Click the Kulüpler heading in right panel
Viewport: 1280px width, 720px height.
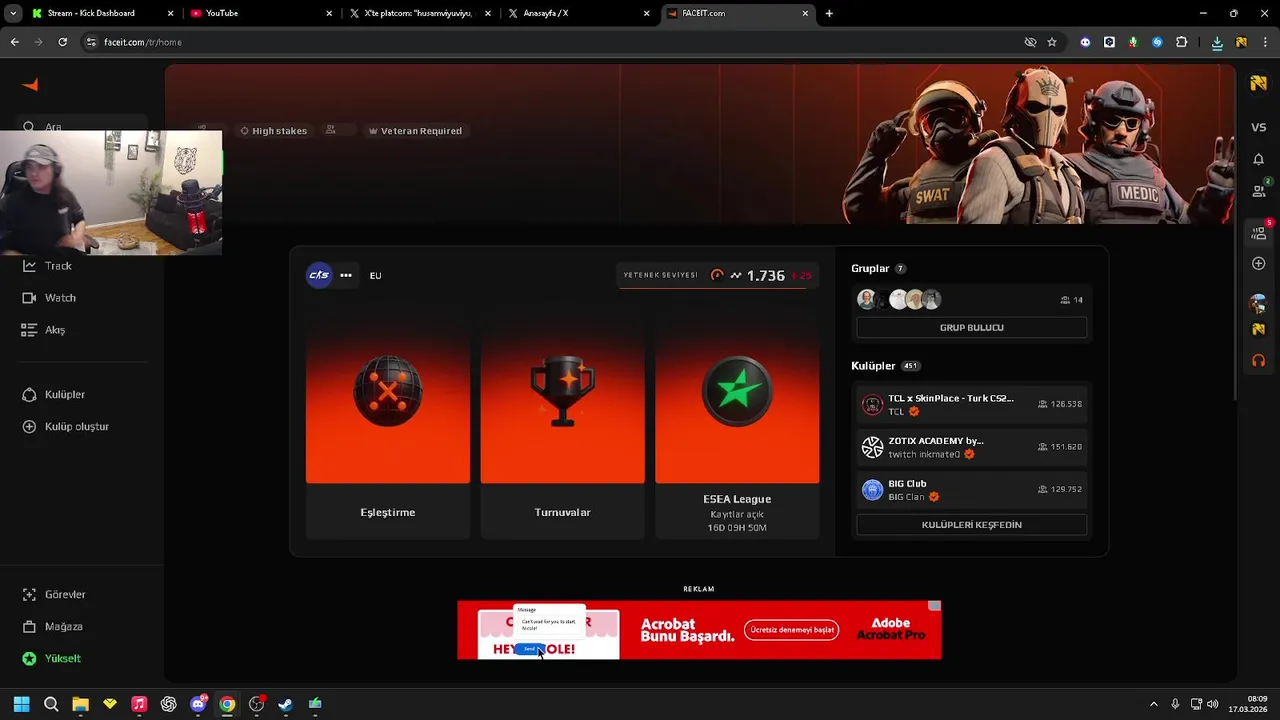[x=873, y=366]
